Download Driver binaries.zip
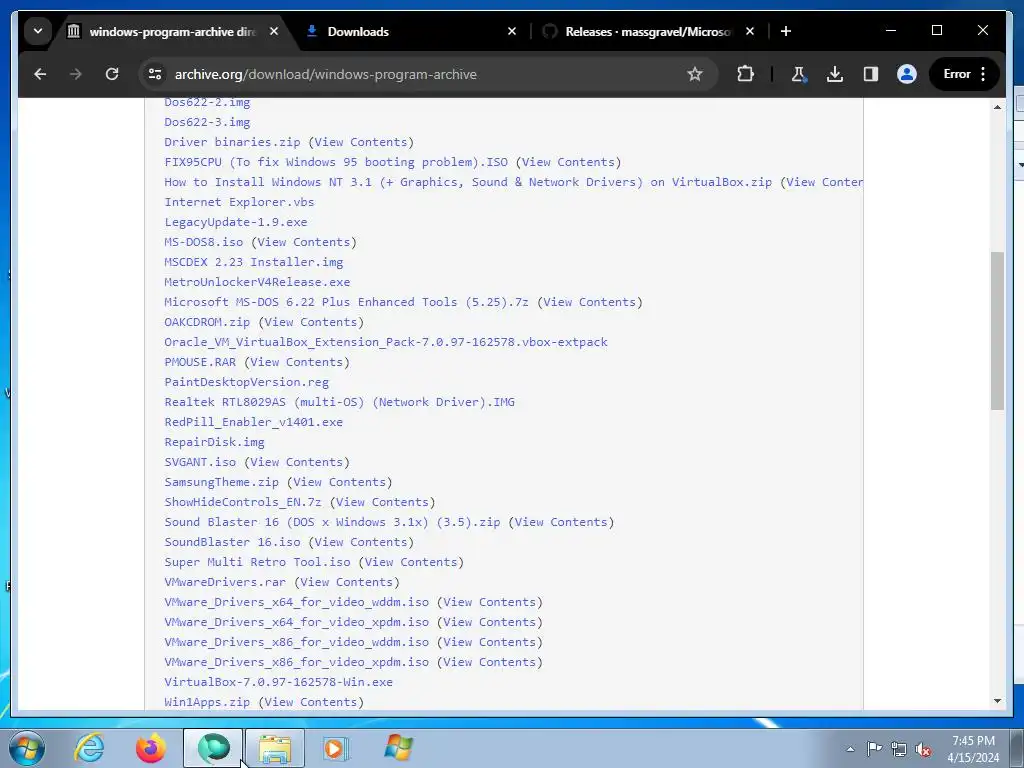Screen dimensions: 1024x768 [232, 142]
